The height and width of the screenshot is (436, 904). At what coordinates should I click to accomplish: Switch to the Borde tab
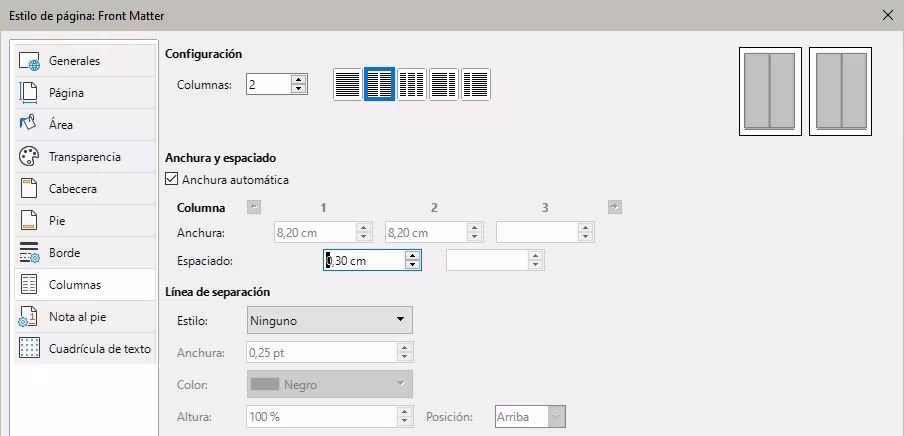[64, 253]
